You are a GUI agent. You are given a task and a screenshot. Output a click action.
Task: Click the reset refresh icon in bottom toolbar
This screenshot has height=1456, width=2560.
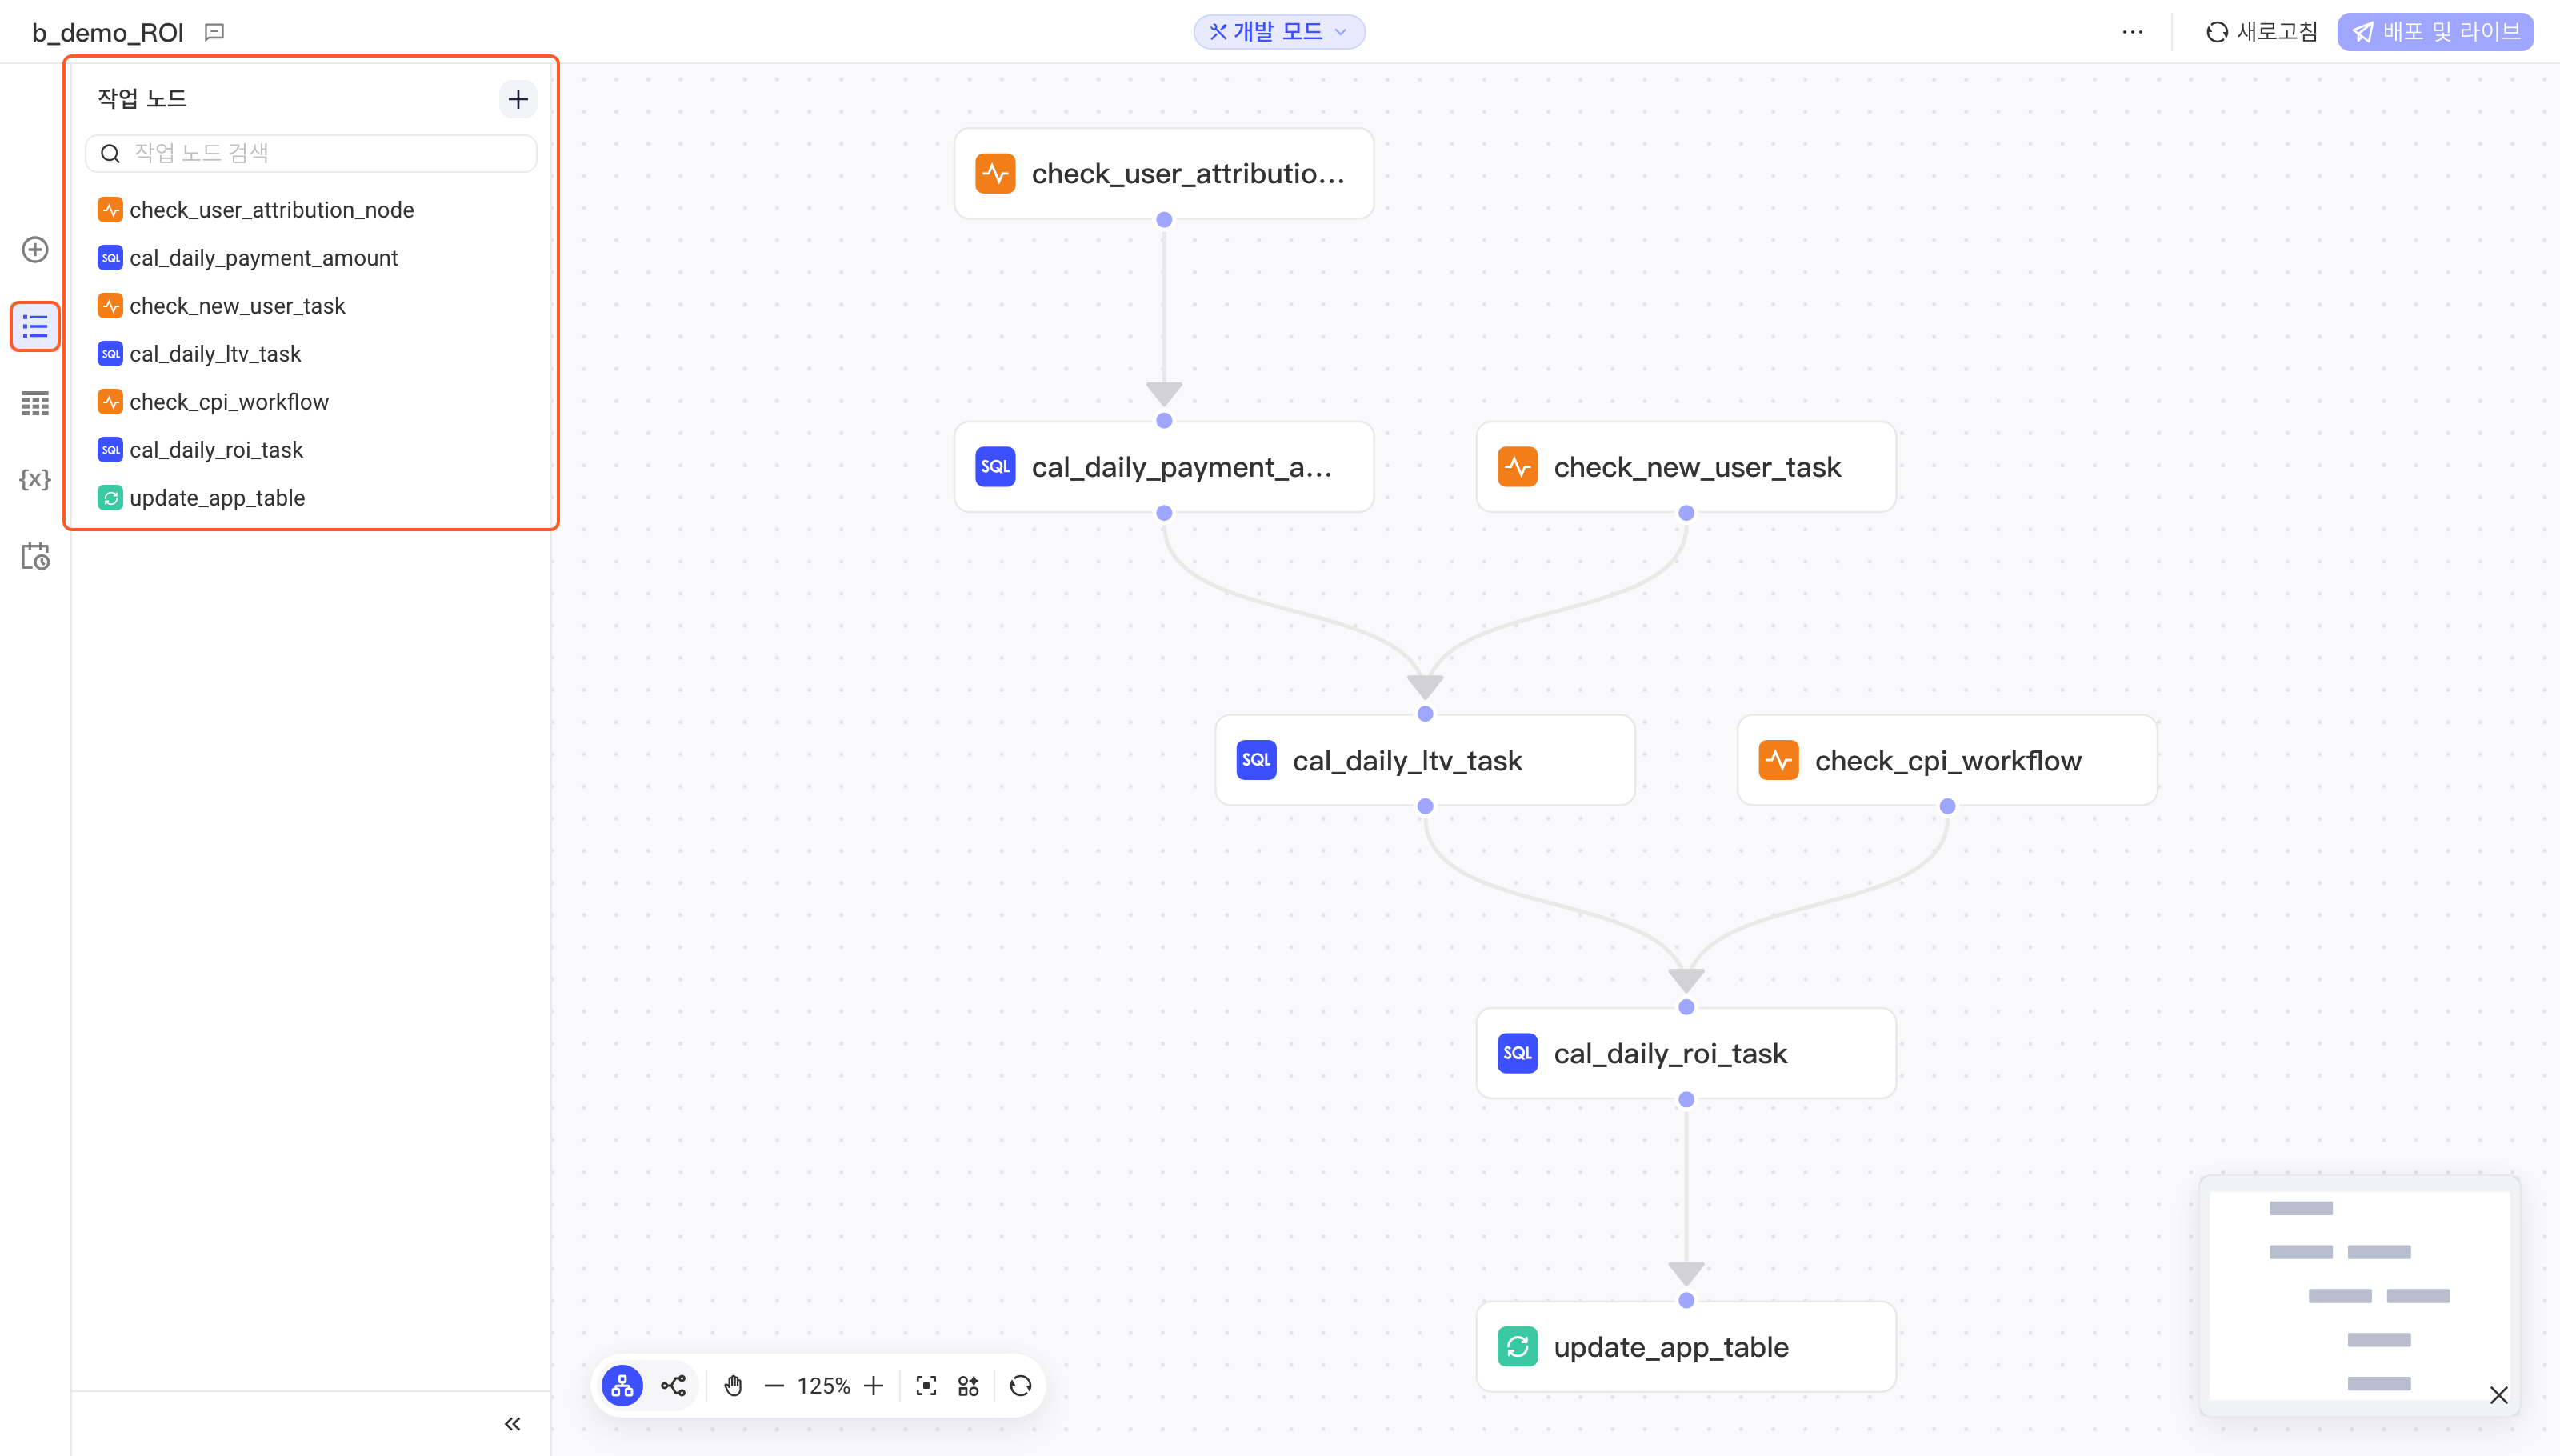1020,1386
